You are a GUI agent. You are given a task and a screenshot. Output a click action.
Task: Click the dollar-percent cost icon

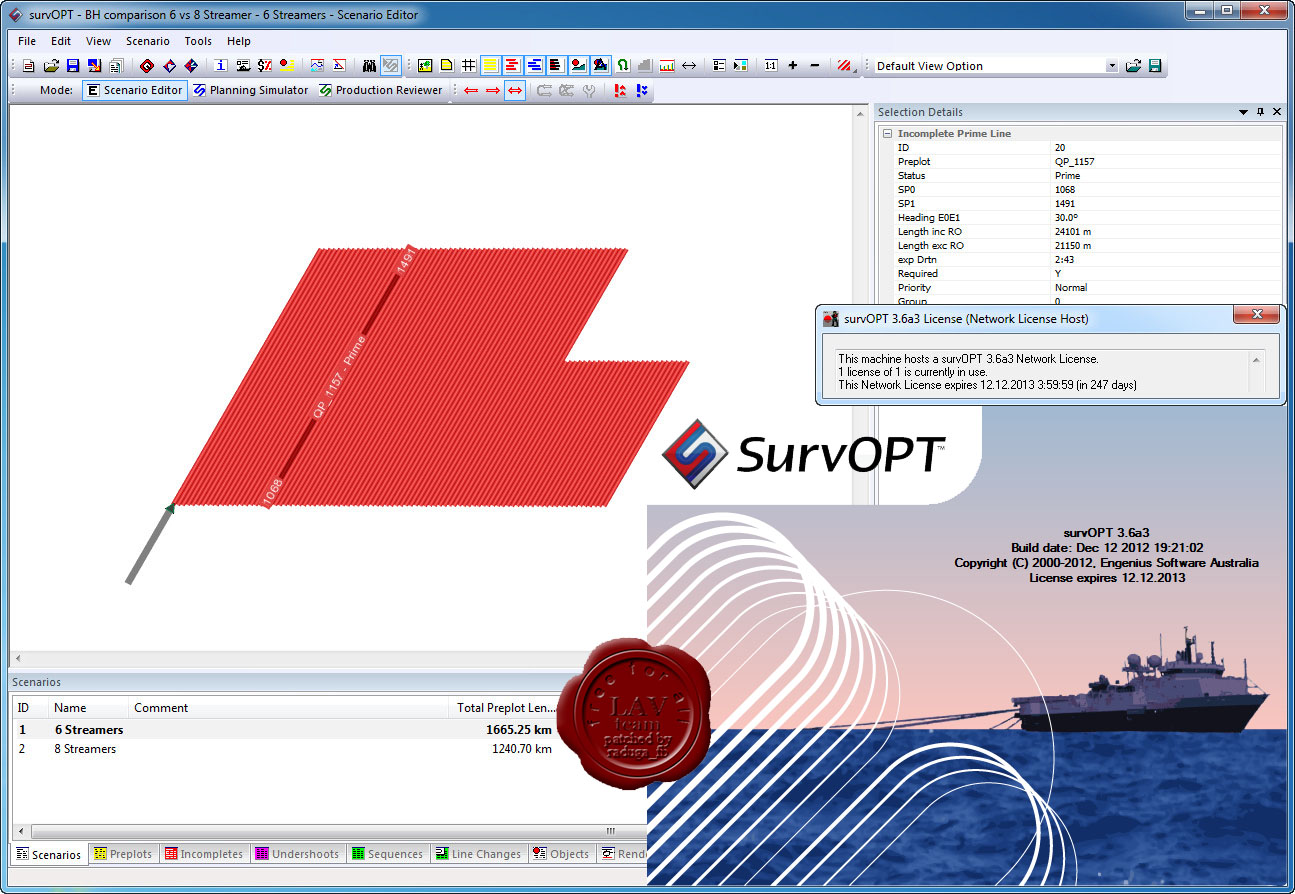tap(265, 66)
